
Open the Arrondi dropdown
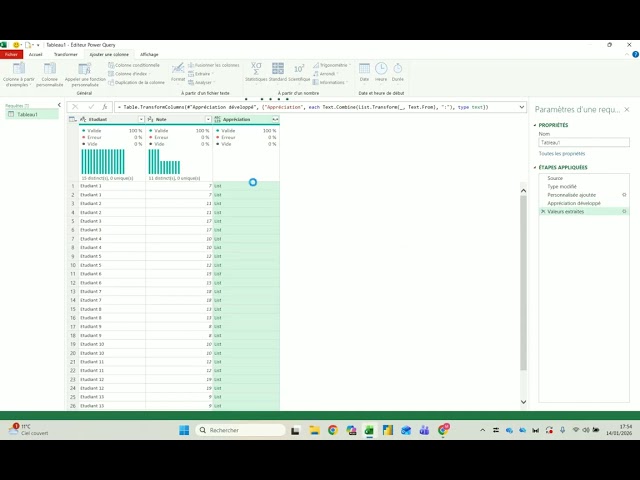(x=326, y=74)
